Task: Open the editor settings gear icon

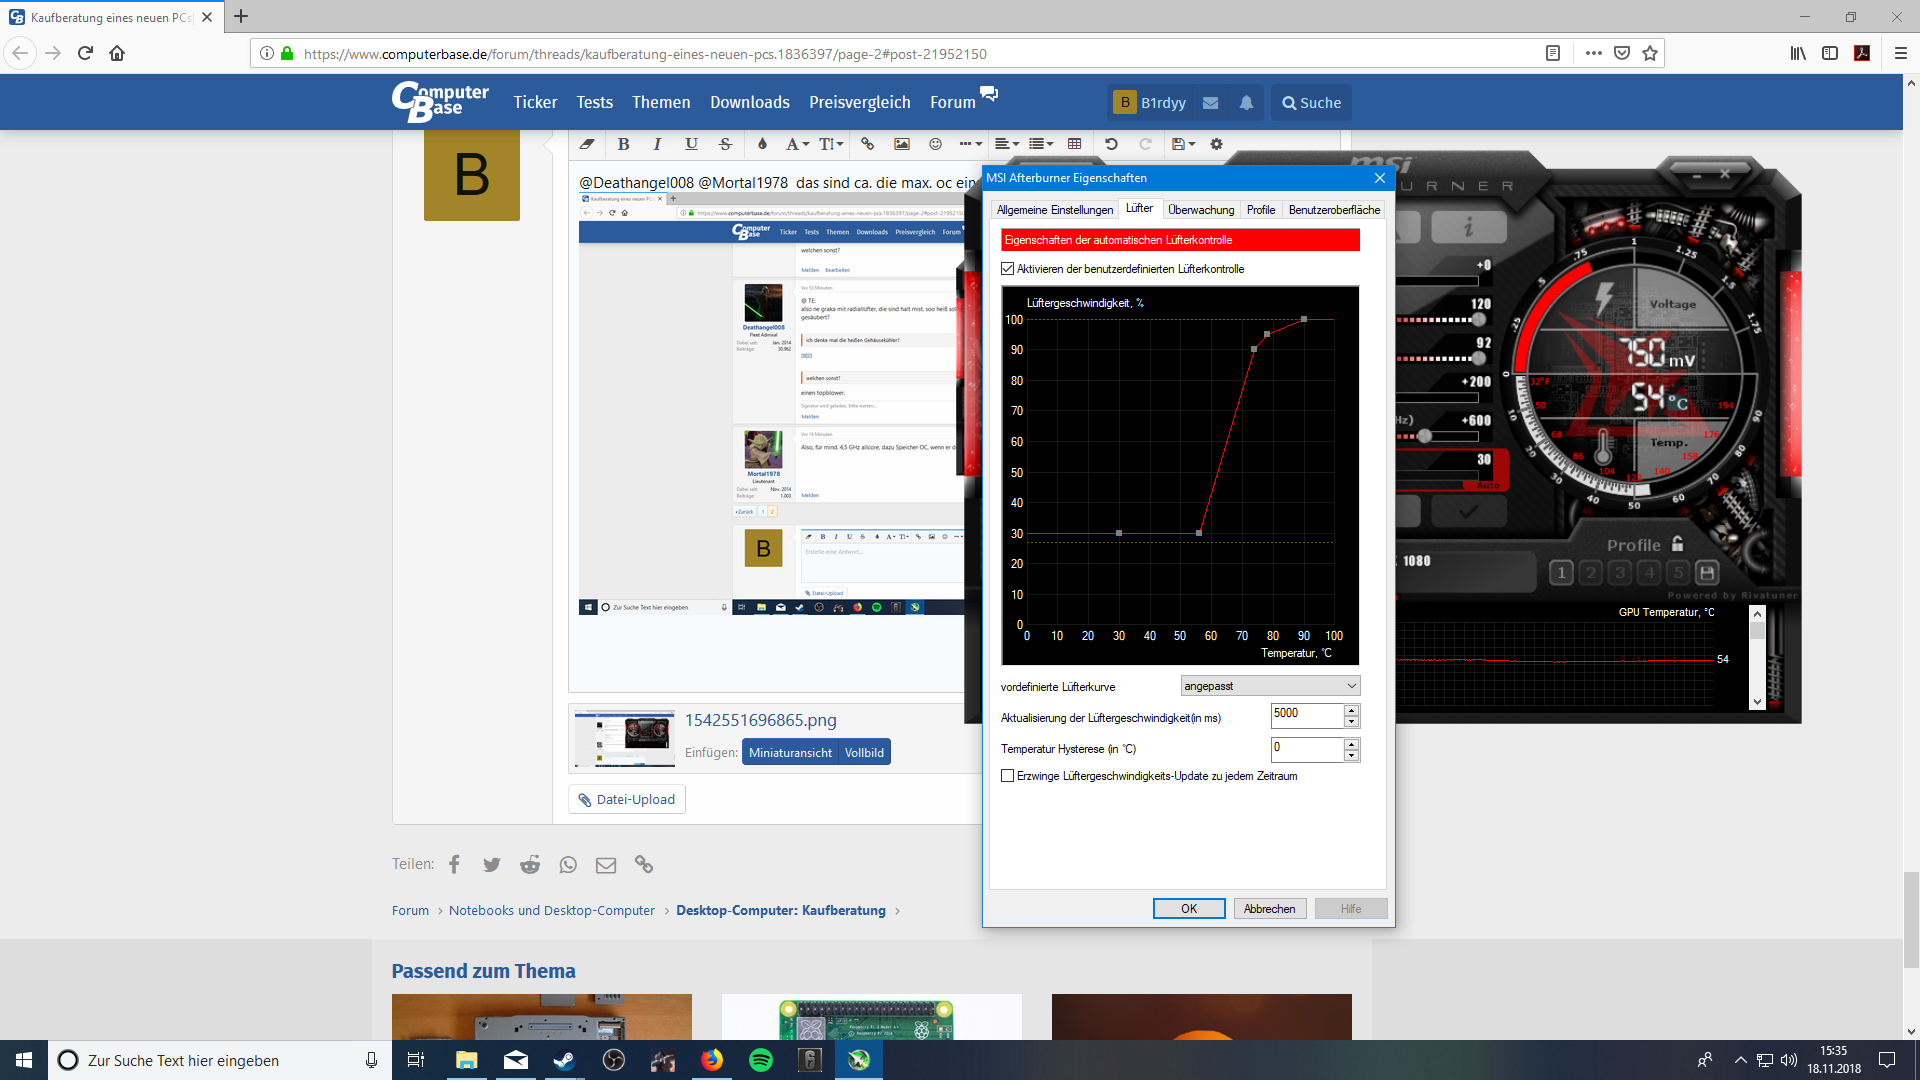Action: pos(1216,144)
